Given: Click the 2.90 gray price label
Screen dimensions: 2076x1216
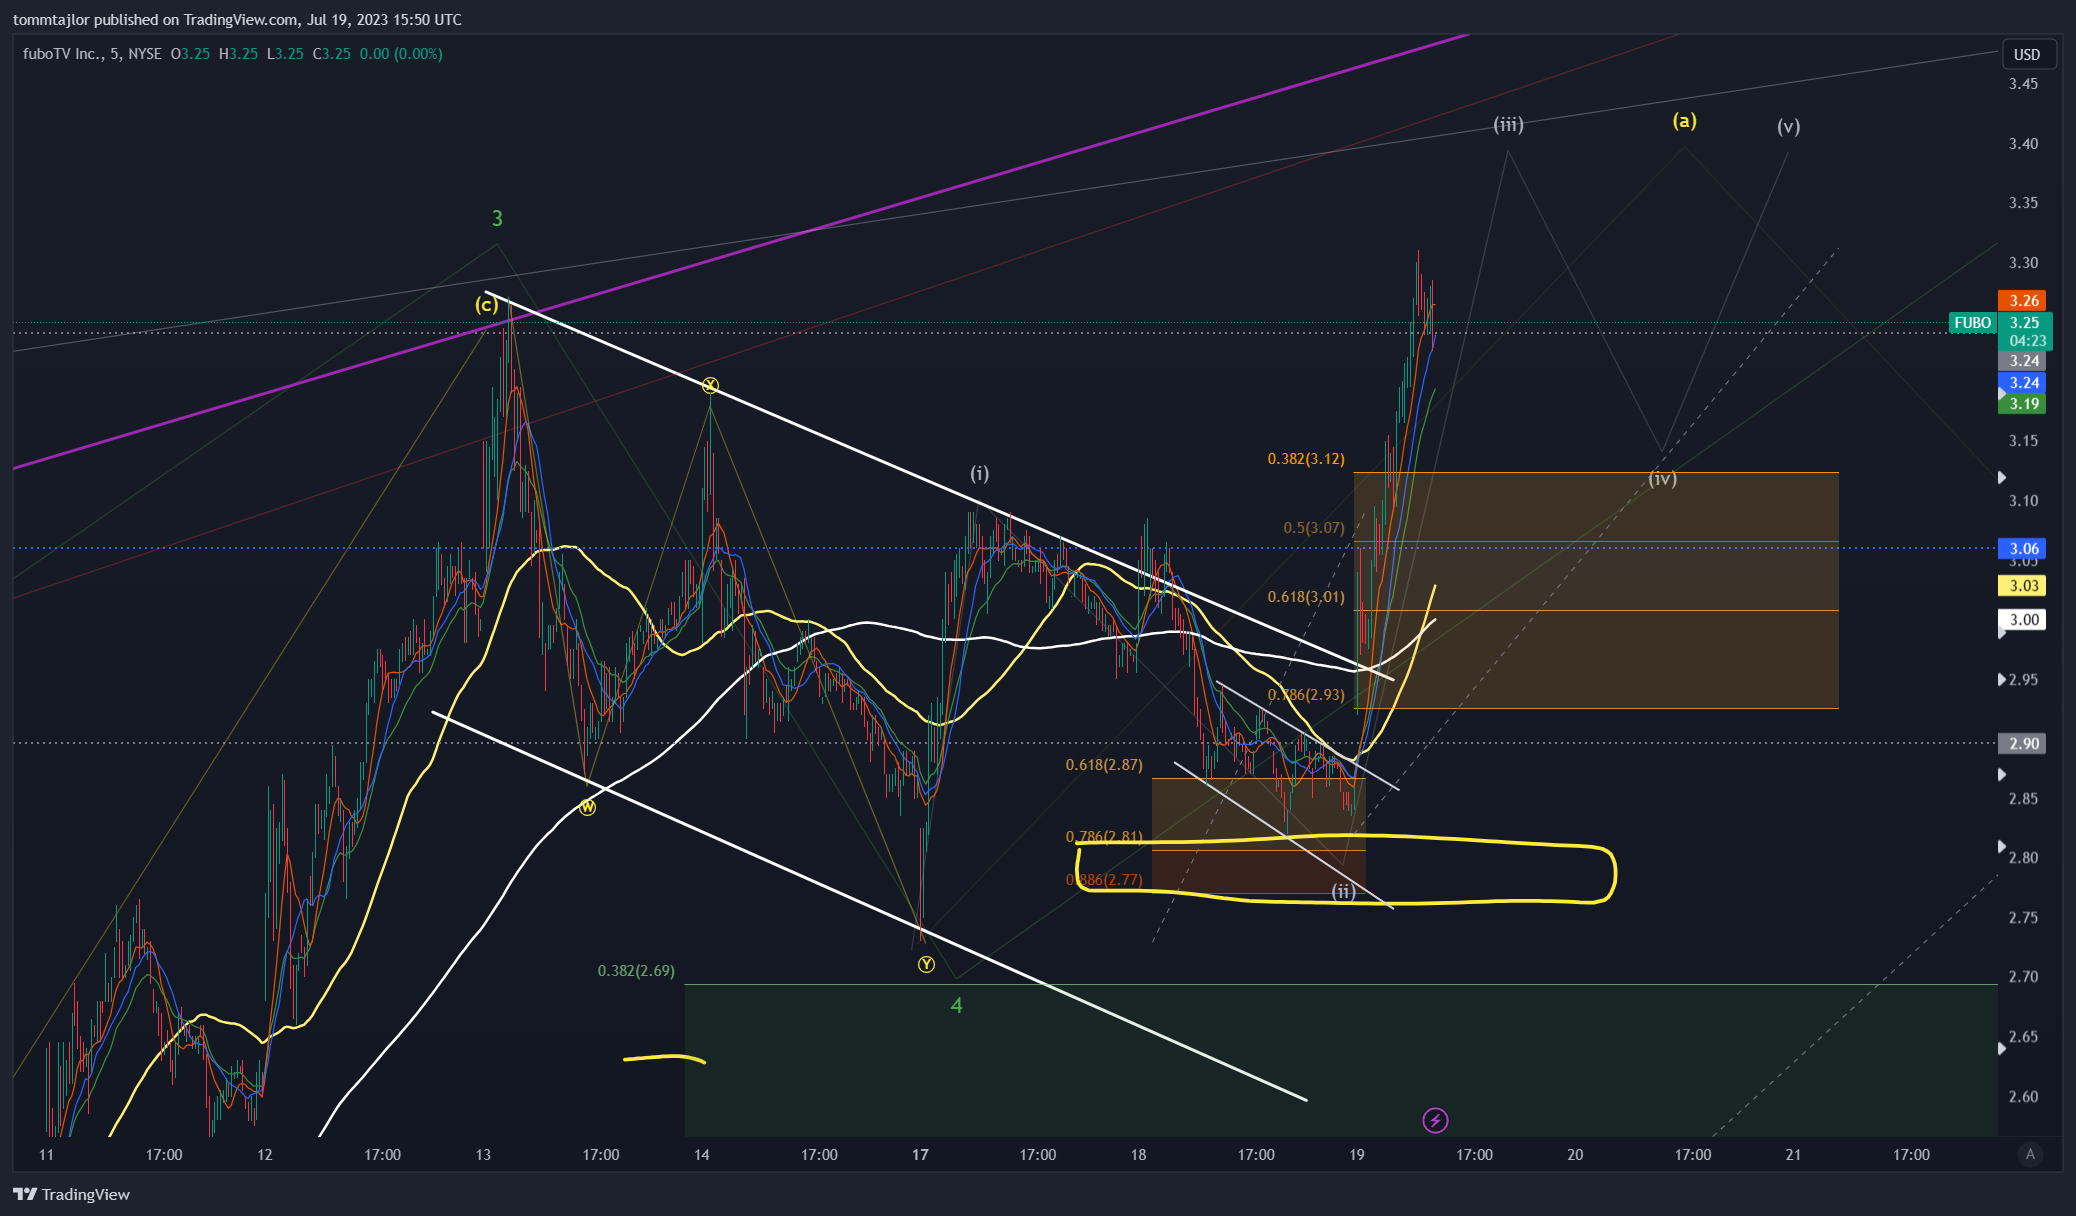Looking at the screenshot, I should (2024, 744).
